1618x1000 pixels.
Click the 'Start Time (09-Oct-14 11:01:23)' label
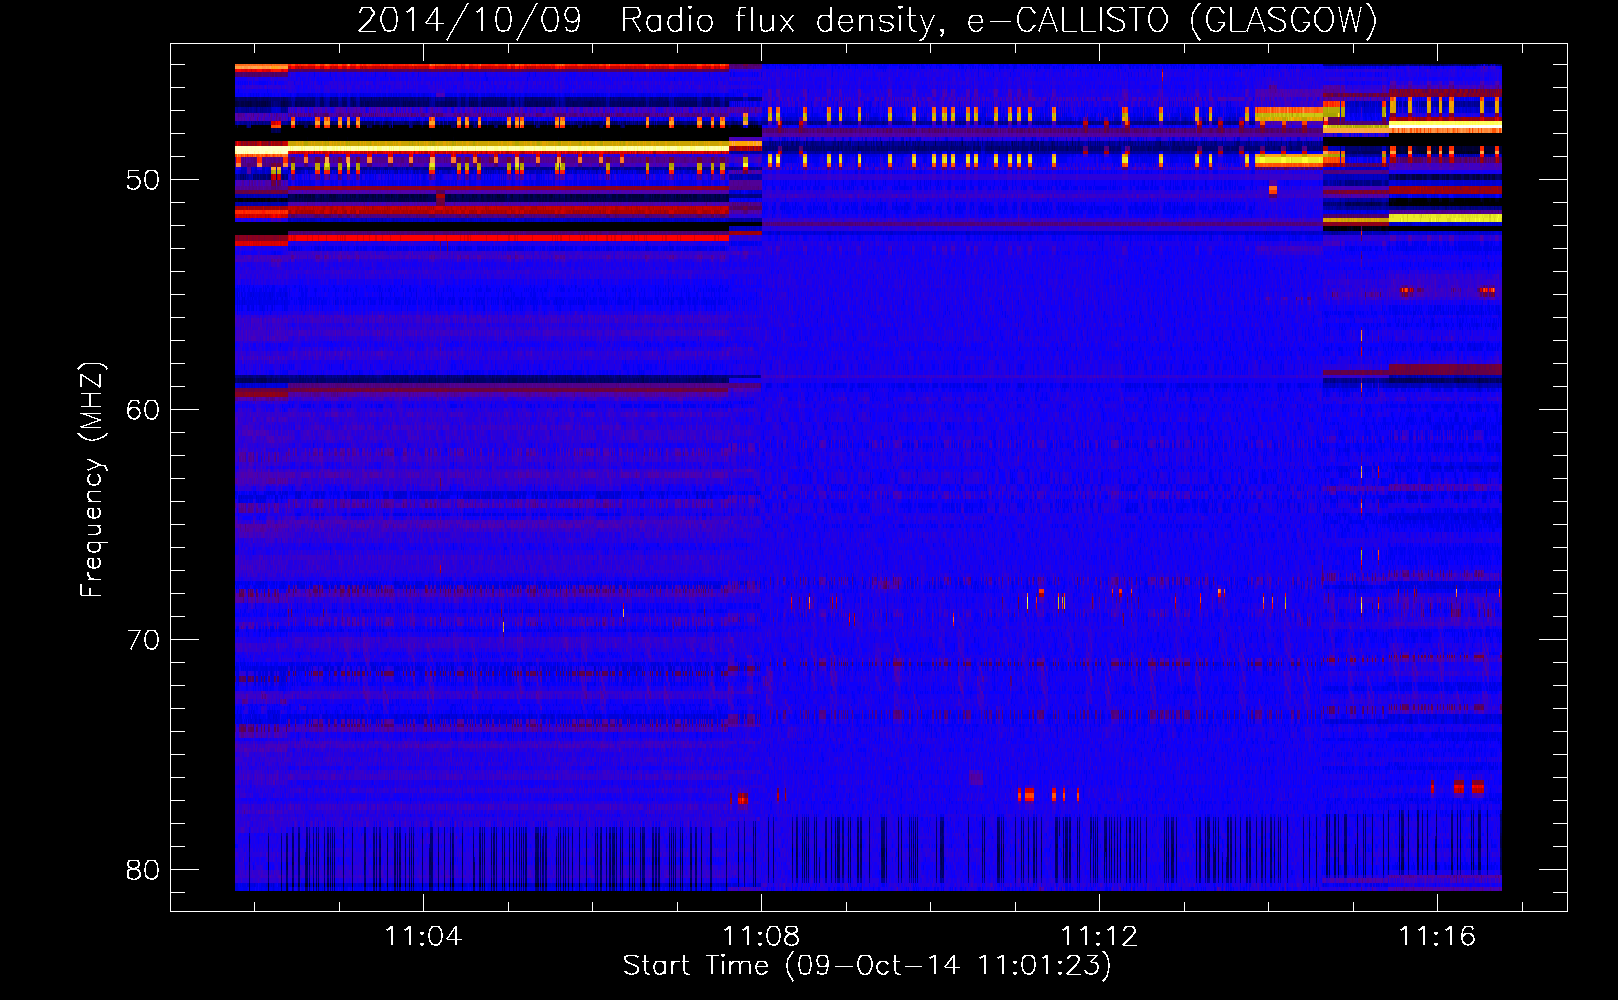pos(867,965)
